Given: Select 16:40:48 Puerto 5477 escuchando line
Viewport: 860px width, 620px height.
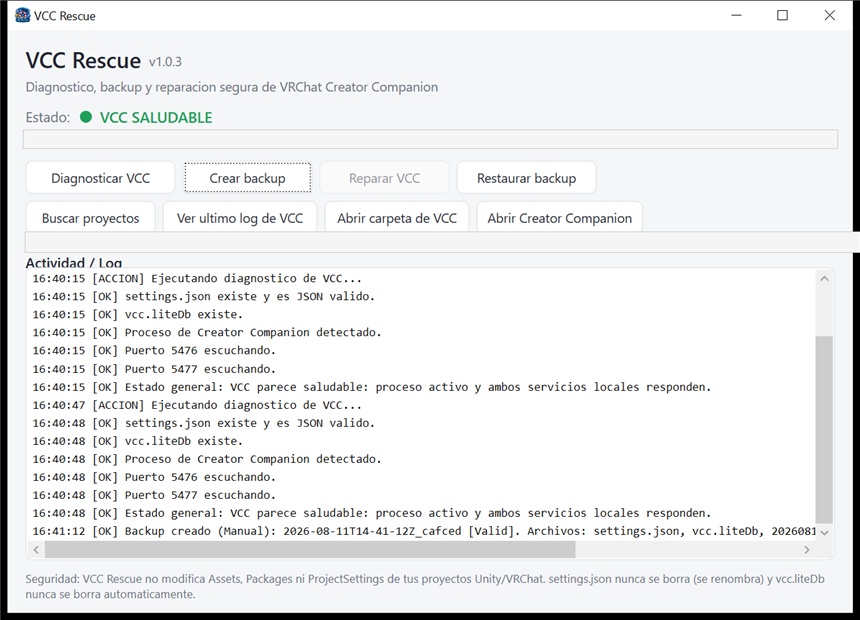Looking at the screenshot, I should (x=154, y=495).
